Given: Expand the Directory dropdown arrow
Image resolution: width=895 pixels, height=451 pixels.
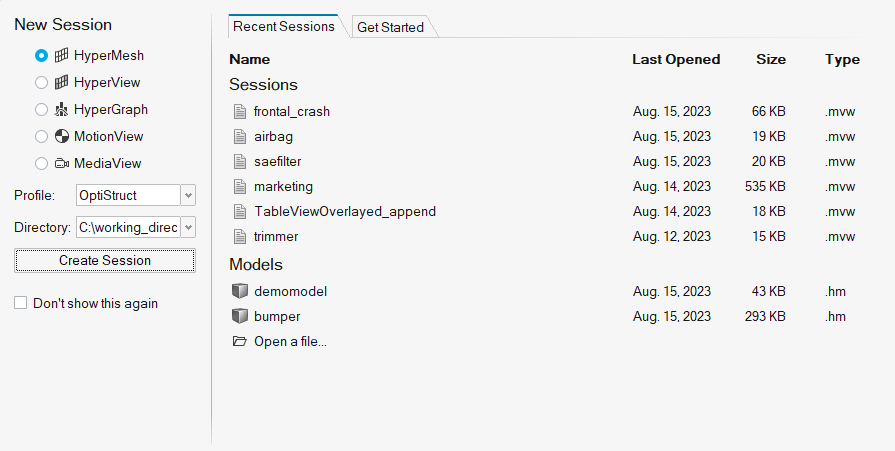Looking at the screenshot, I should [x=188, y=227].
